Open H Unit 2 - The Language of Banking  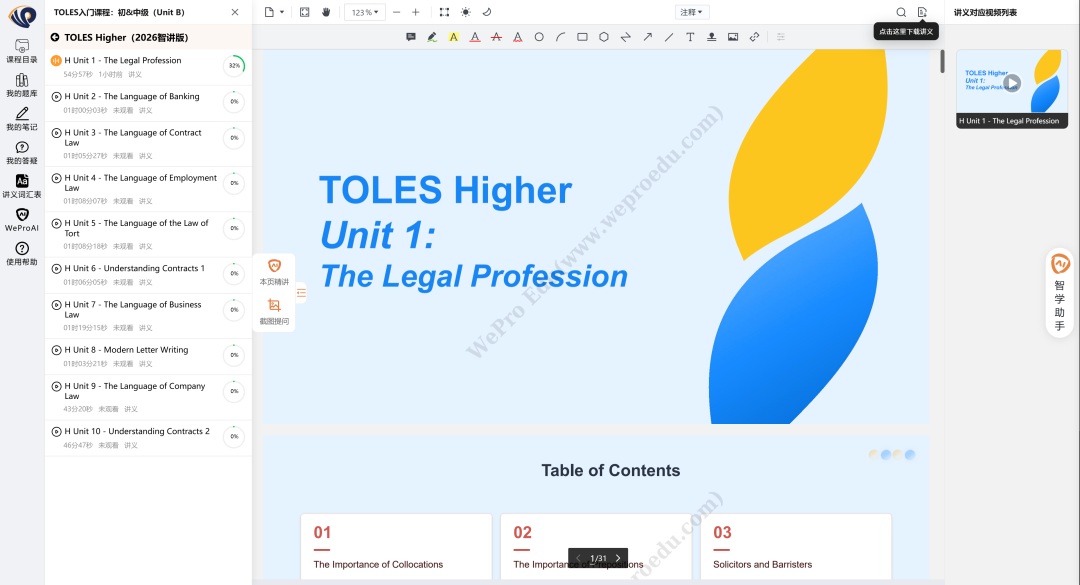tap(148, 103)
